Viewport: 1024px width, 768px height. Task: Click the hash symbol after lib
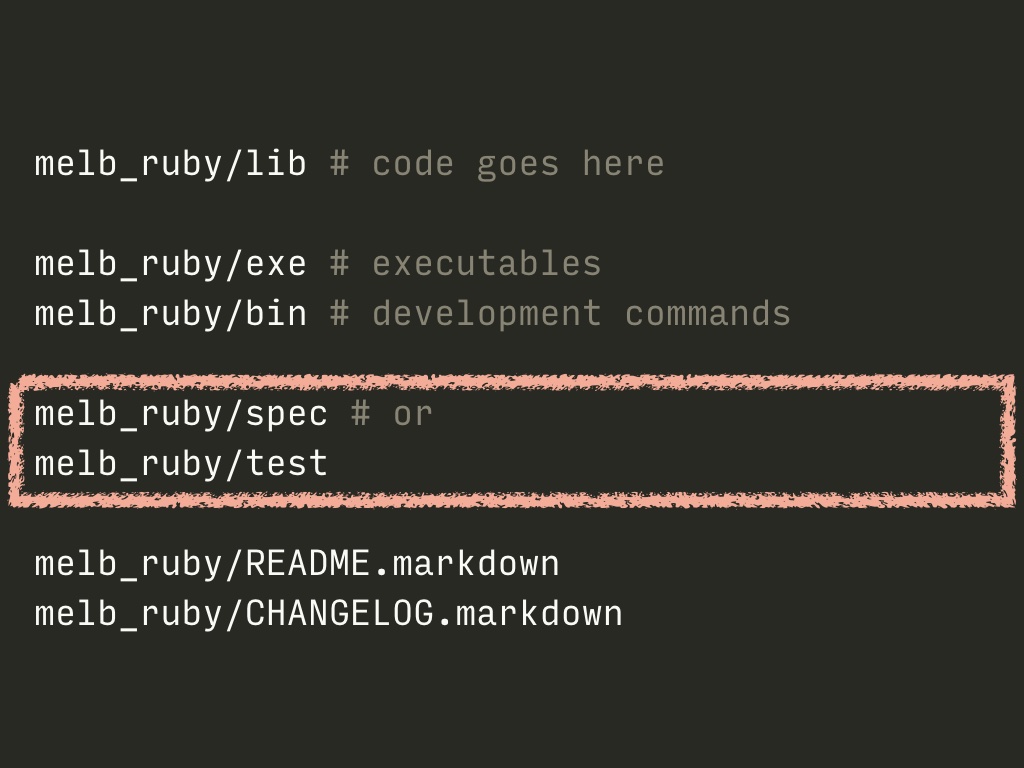tap(339, 163)
